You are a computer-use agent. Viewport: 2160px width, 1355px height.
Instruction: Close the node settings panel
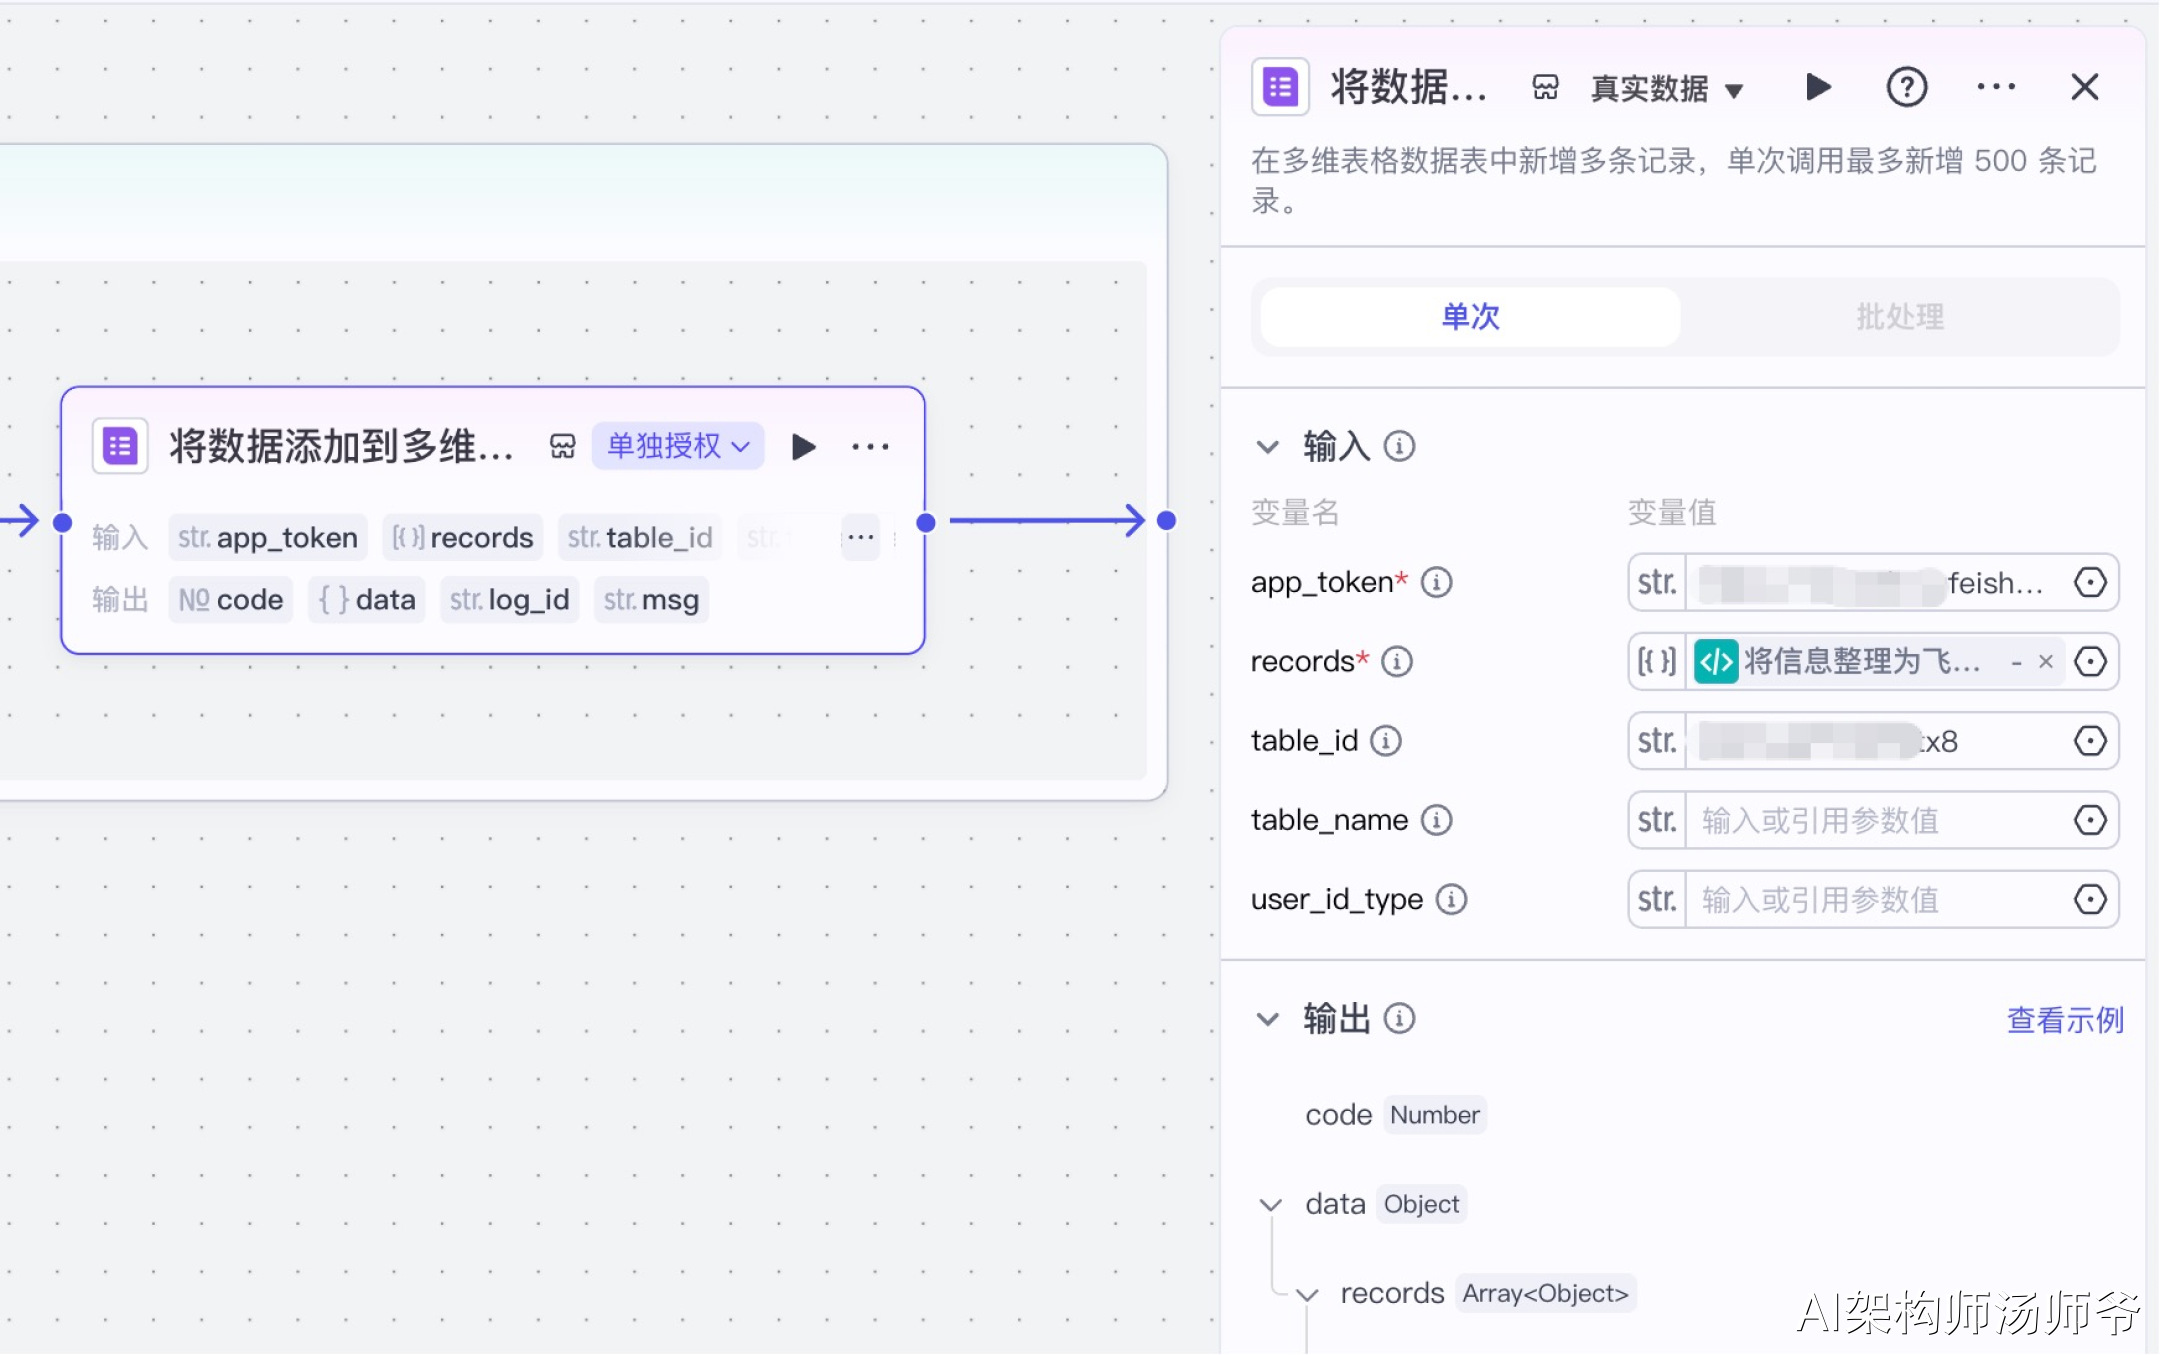point(2084,88)
